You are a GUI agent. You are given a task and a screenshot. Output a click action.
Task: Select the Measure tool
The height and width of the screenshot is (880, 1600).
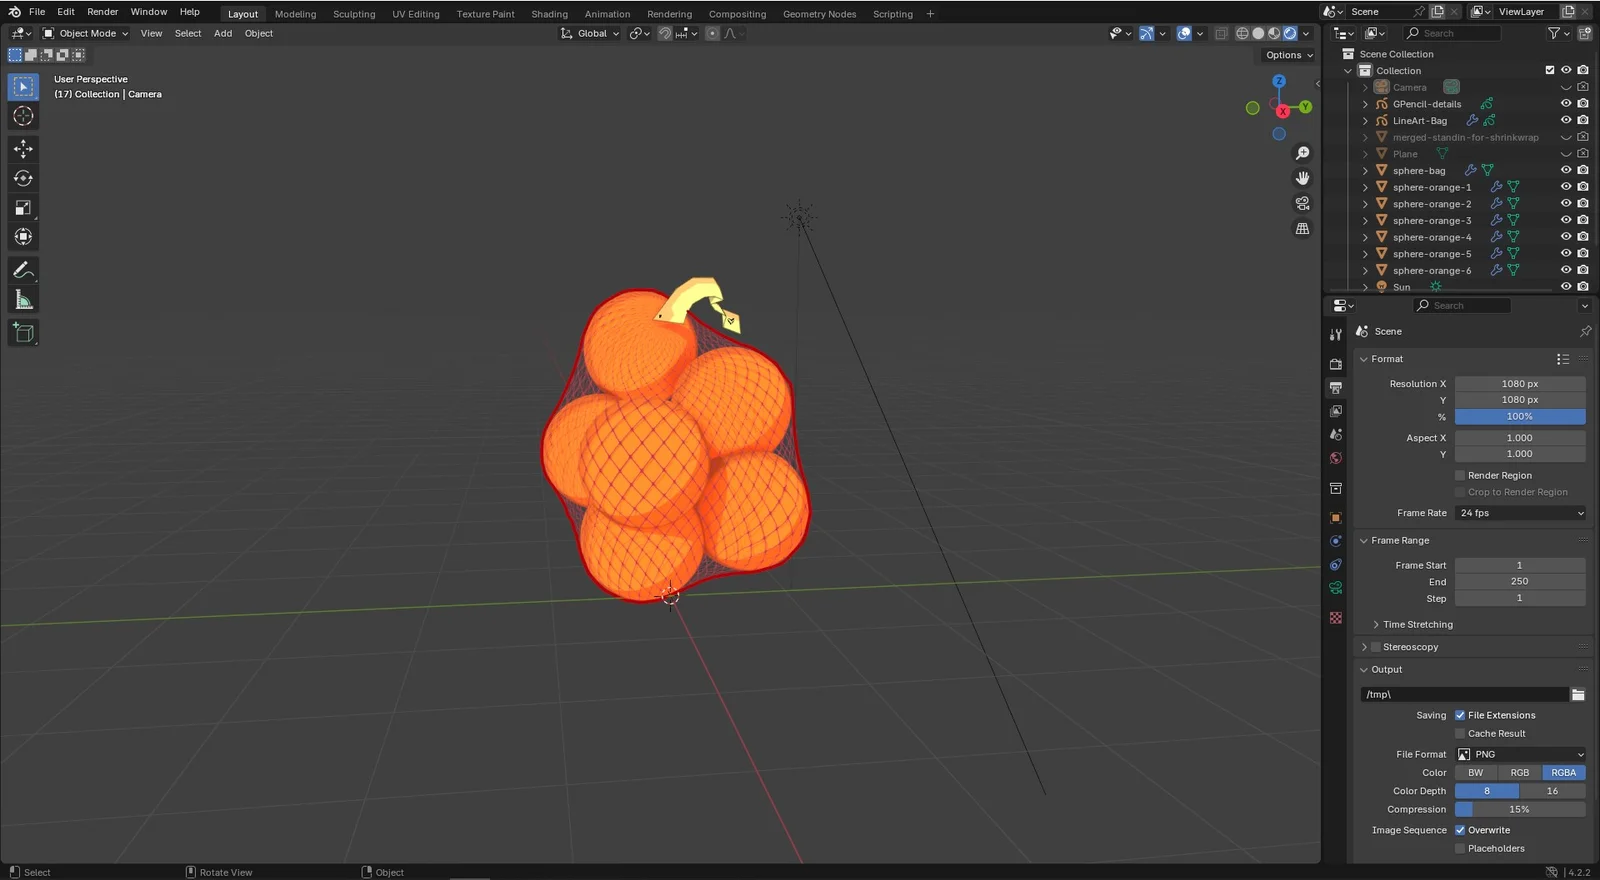coord(23,300)
